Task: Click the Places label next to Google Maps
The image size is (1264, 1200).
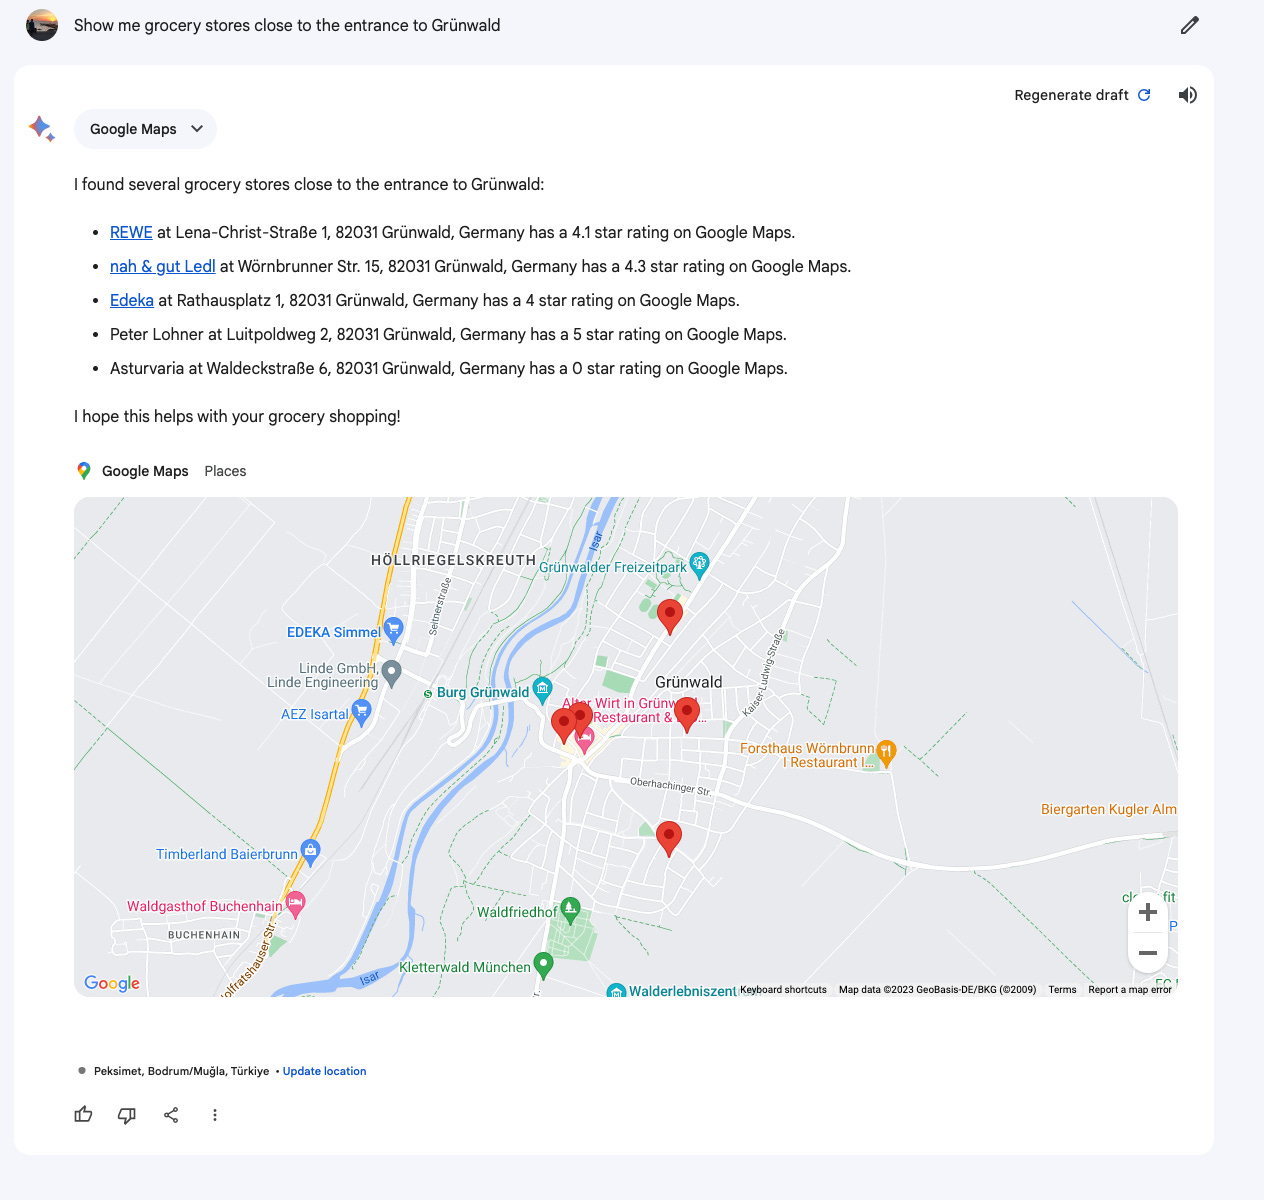Action: click(x=225, y=470)
